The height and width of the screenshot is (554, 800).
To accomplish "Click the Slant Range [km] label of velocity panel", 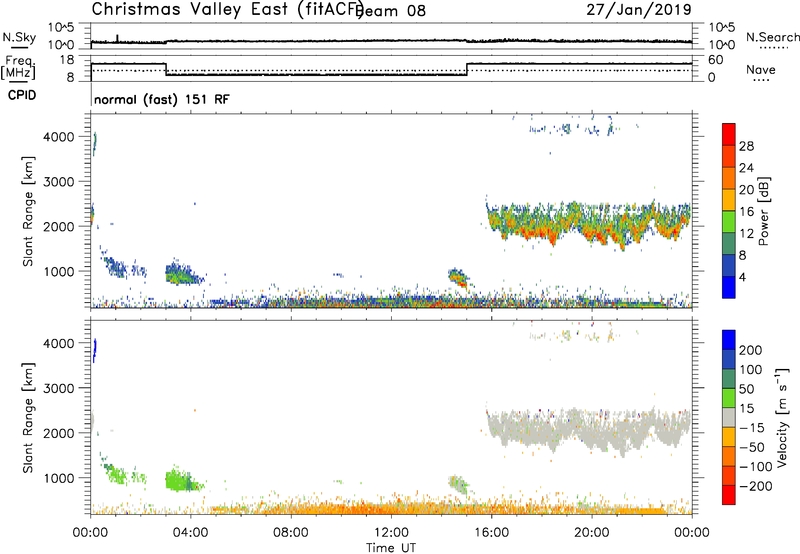I will click(x=28, y=417).
